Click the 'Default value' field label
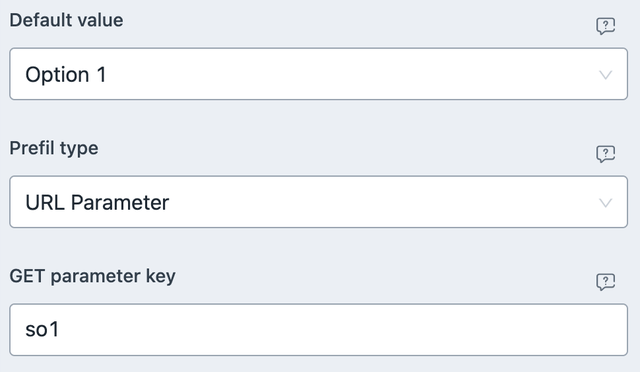 (66, 20)
